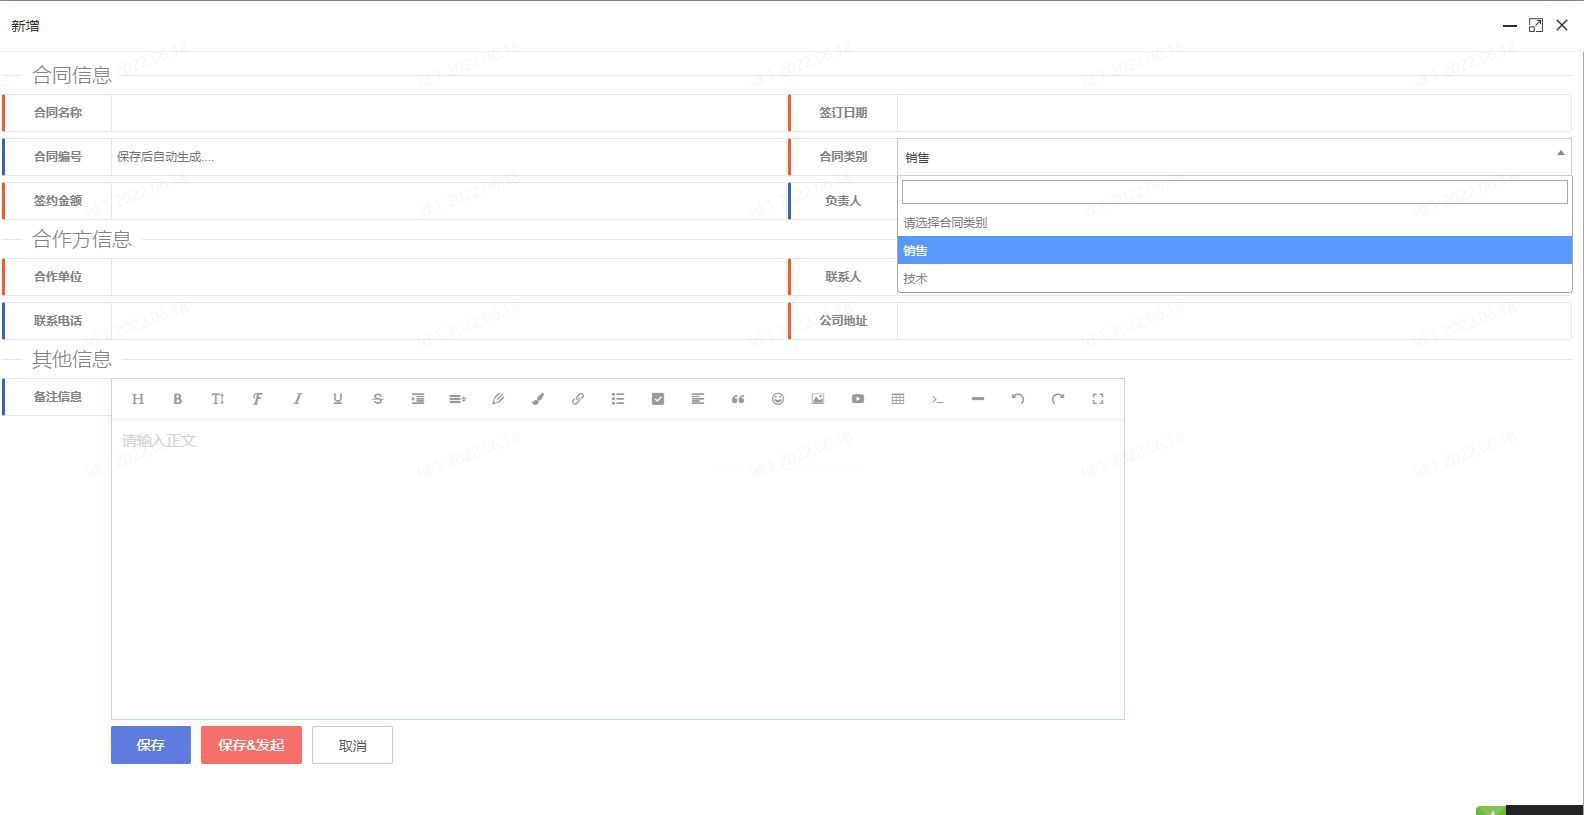
Task: Click the 合同名称 input field
Action: (449, 113)
